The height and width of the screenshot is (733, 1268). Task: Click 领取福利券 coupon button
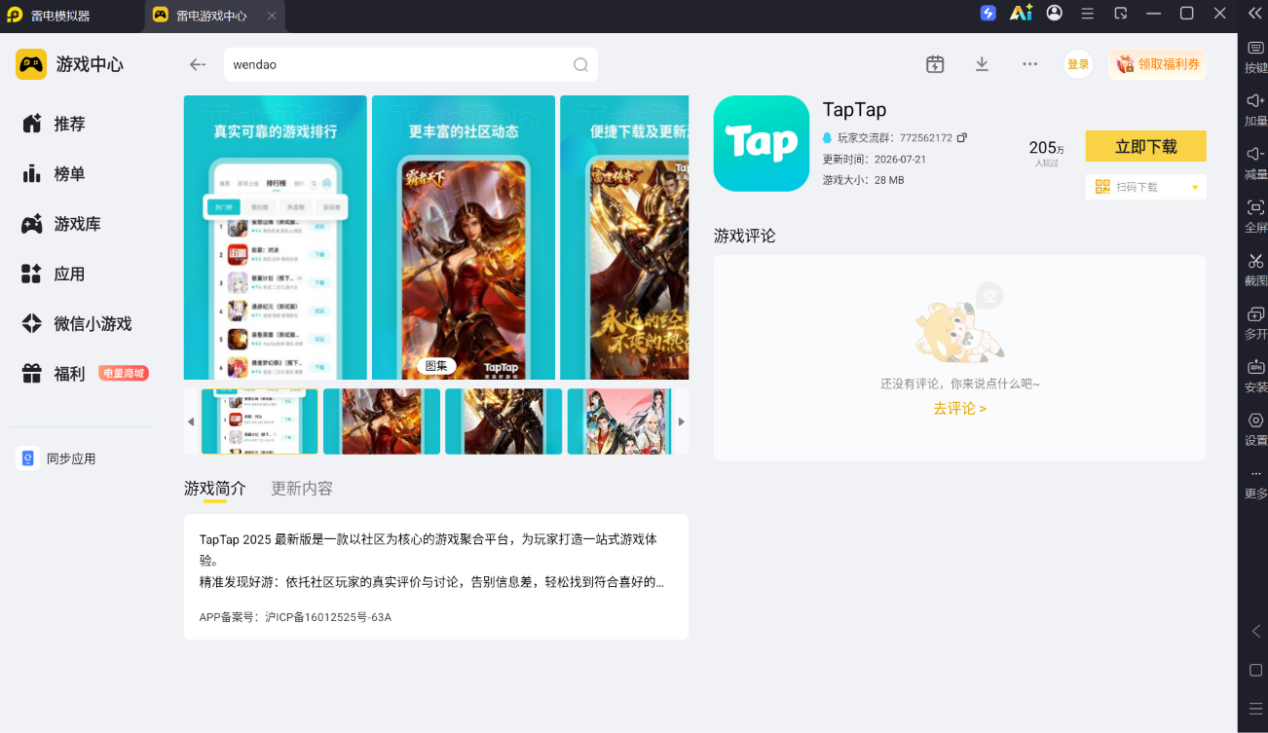(x=1157, y=64)
